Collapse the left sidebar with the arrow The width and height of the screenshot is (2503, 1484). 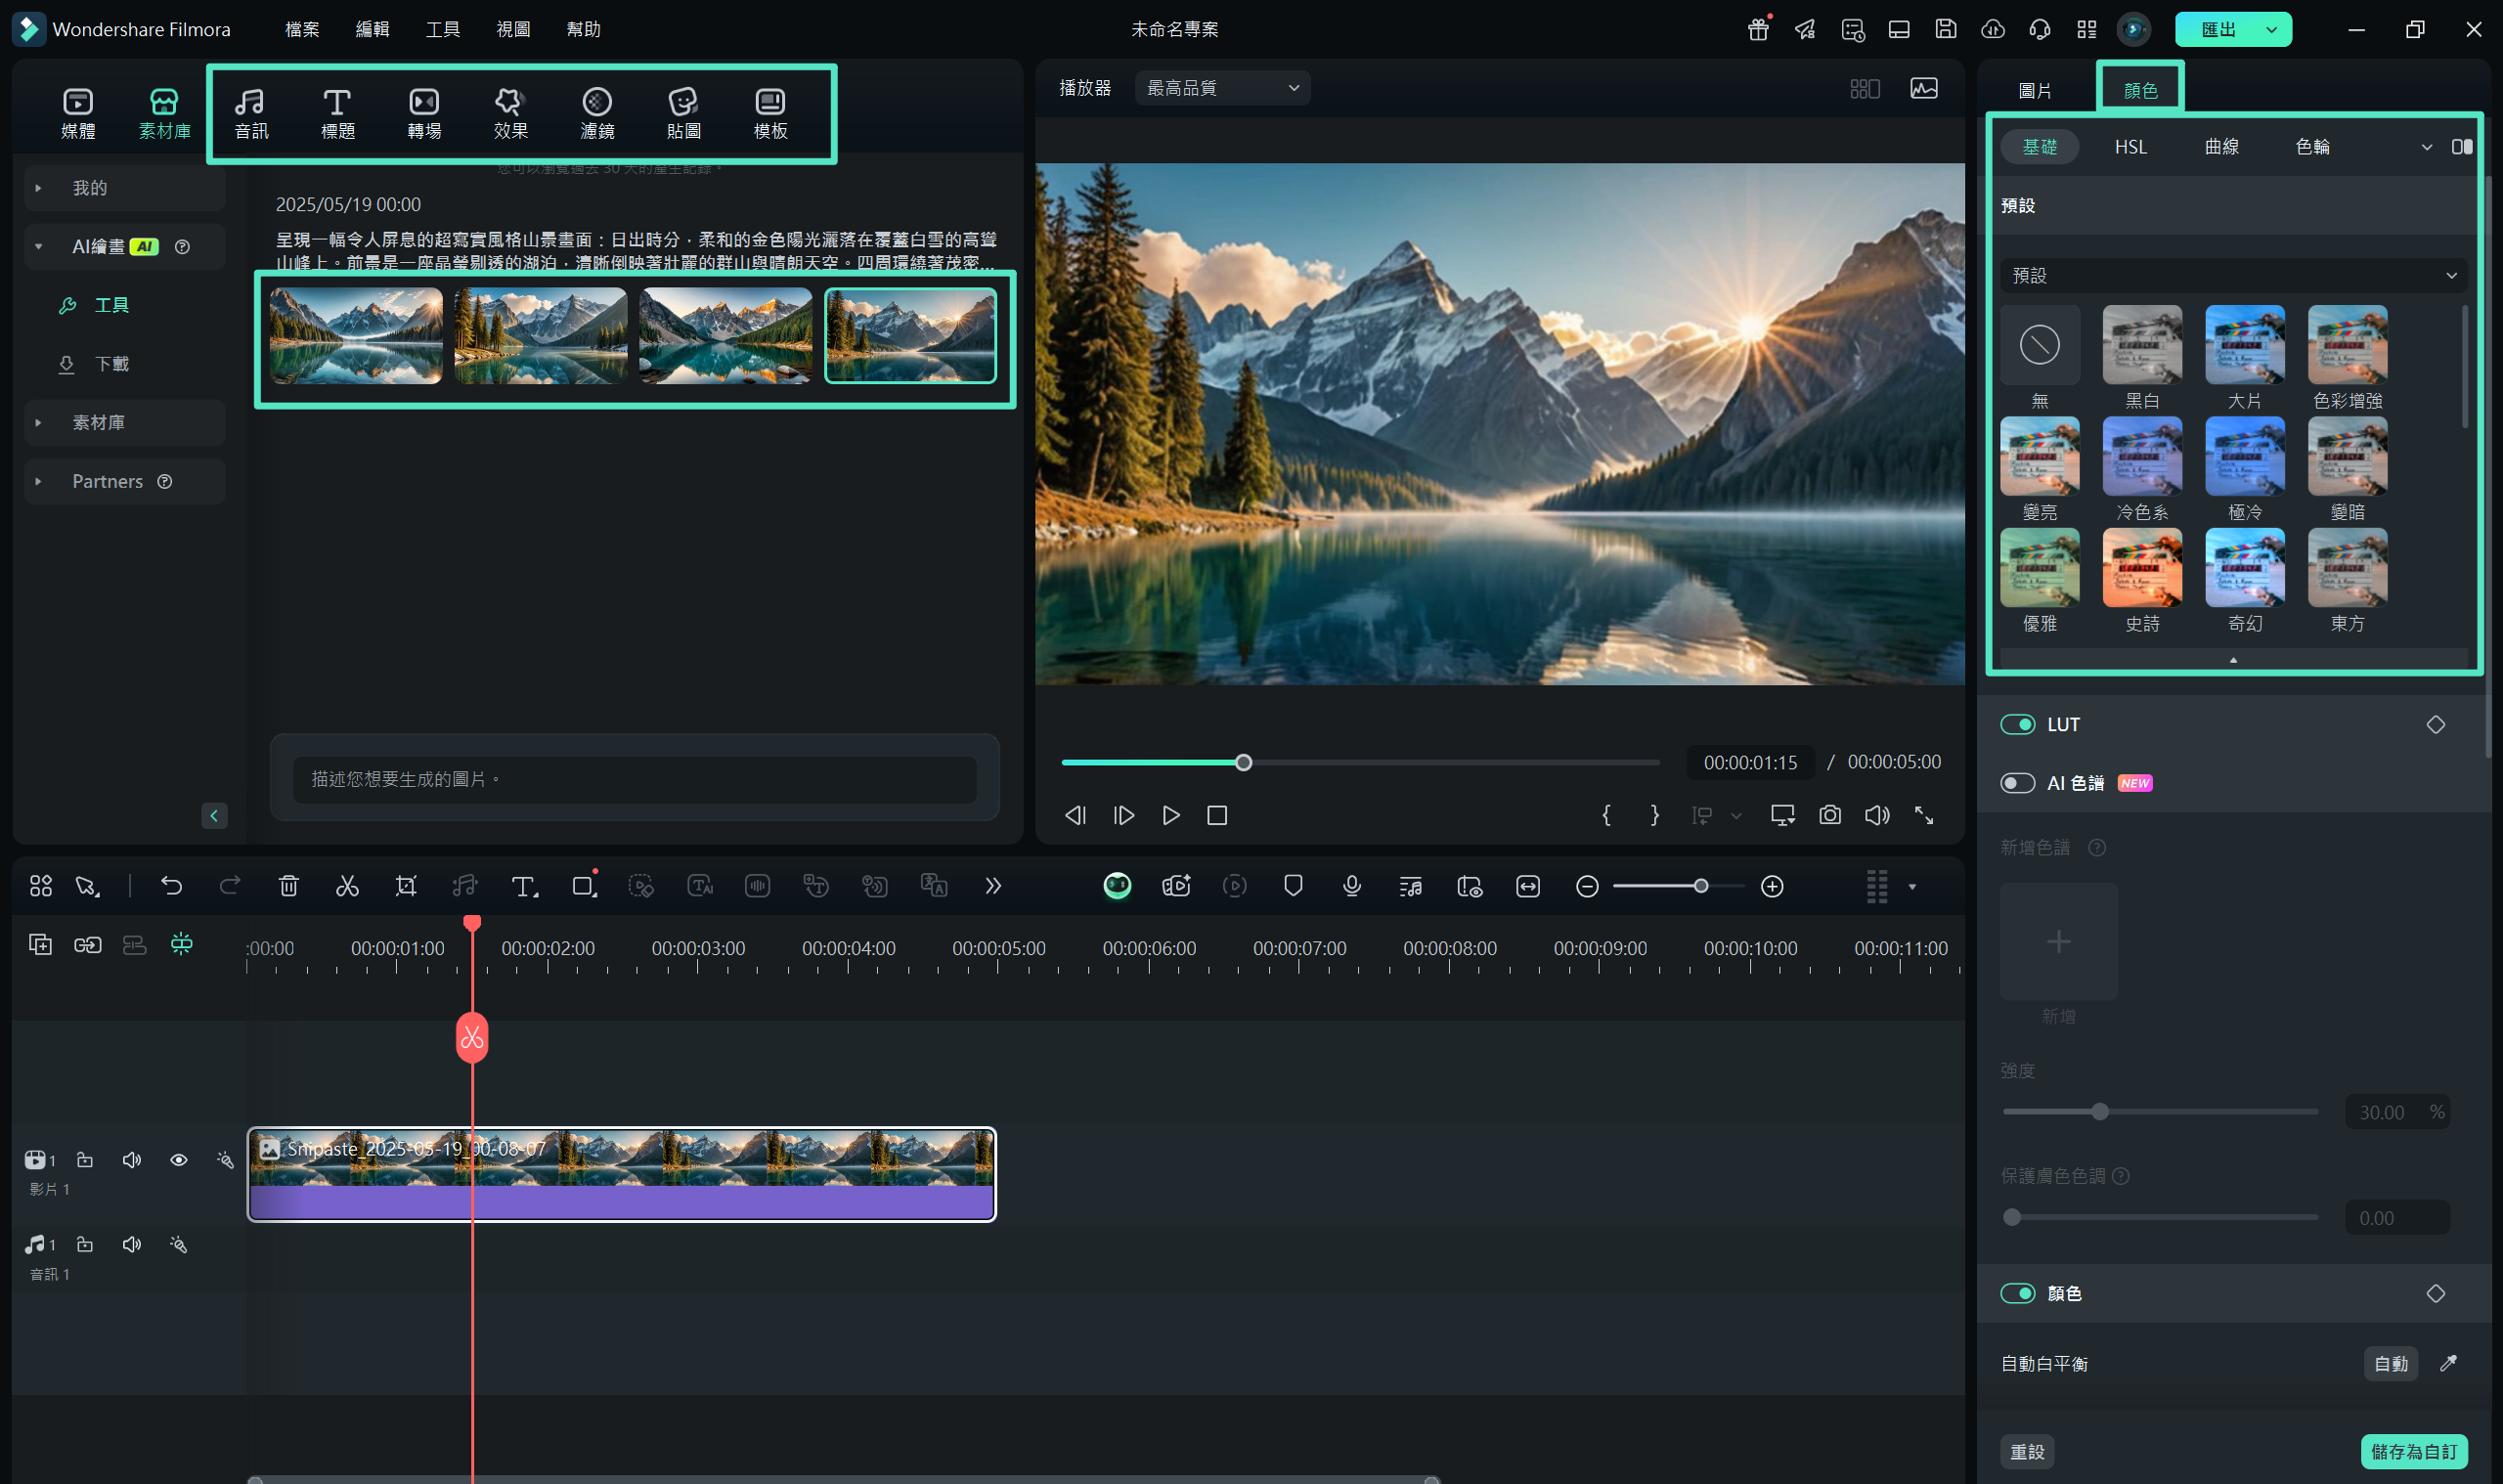click(214, 815)
